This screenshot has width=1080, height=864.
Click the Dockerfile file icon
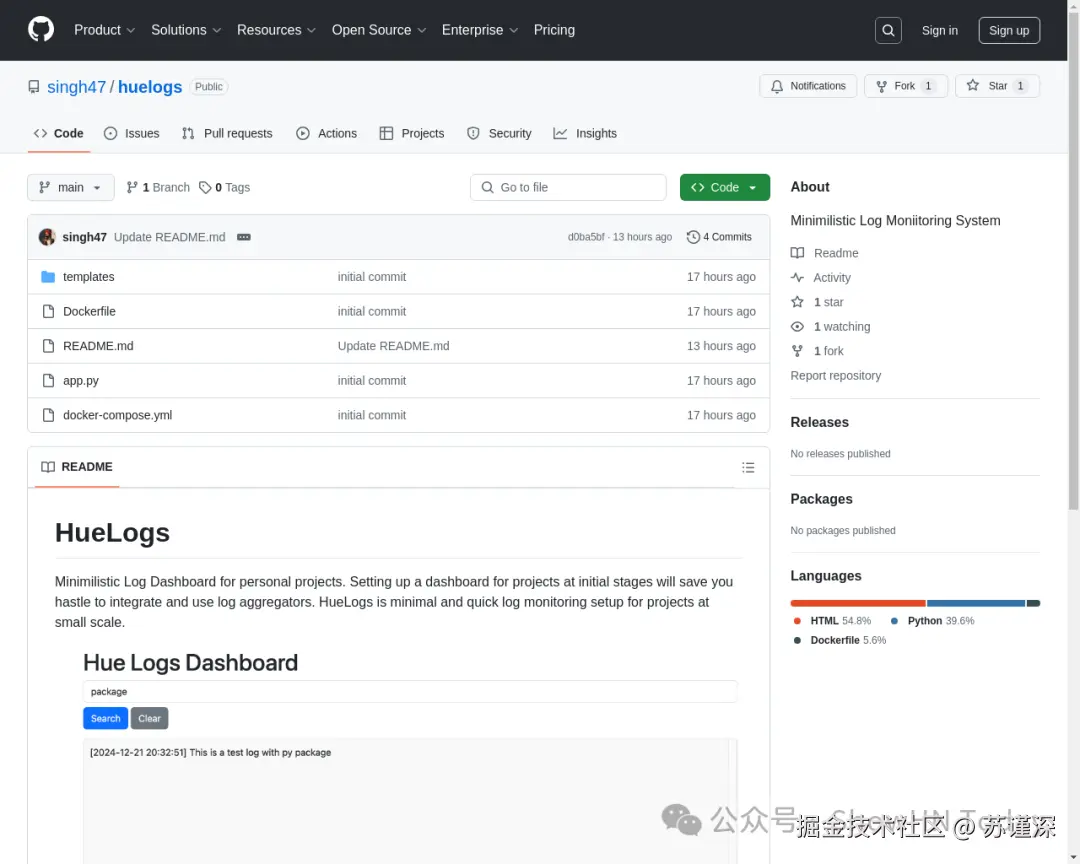48,311
